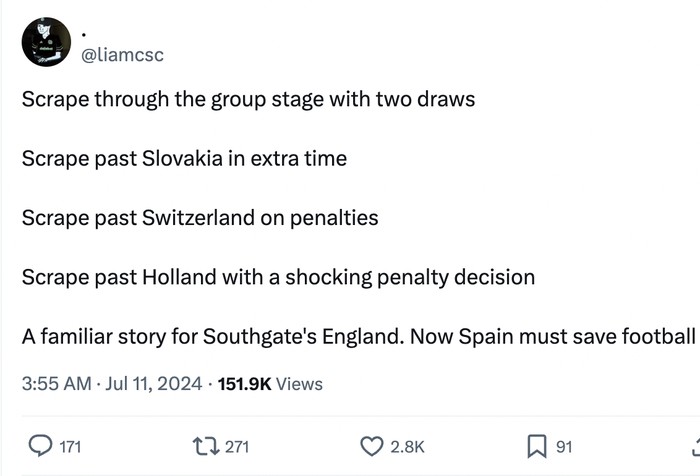Click the display name above the handle
The width and height of the screenshot is (700, 476).
click(x=84, y=31)
